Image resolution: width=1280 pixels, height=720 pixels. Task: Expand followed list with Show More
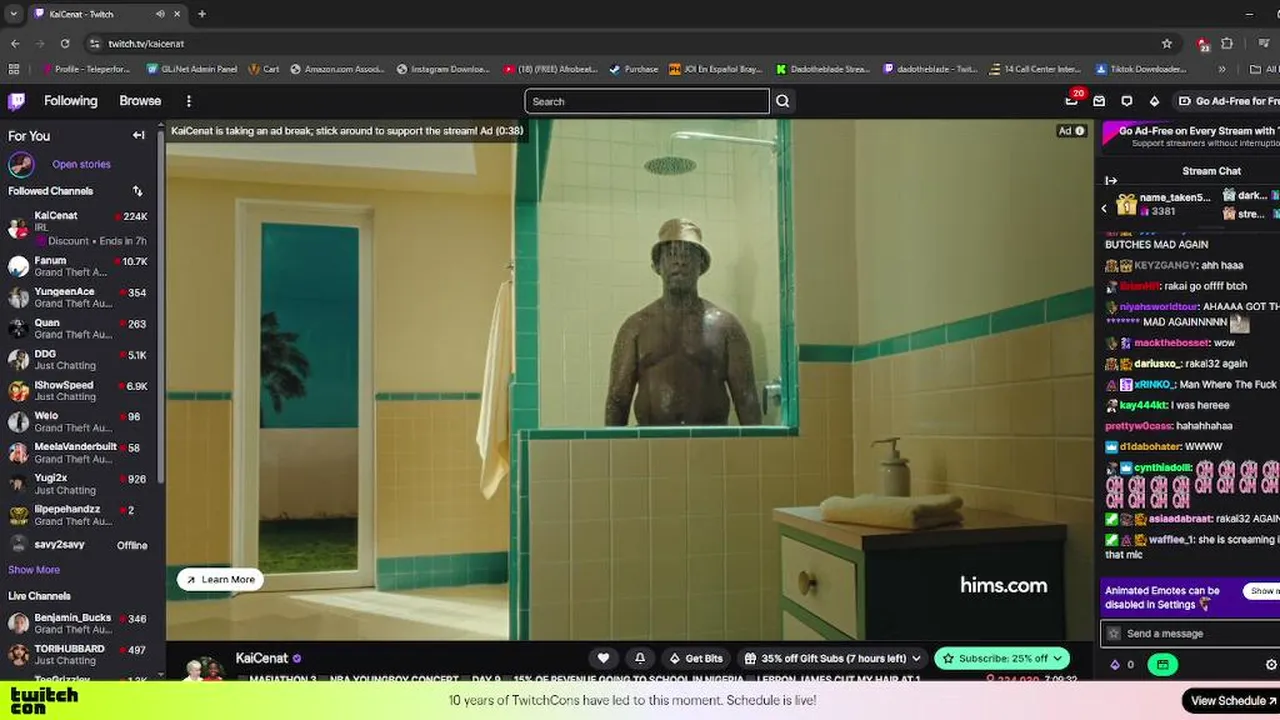pos(34,570)
